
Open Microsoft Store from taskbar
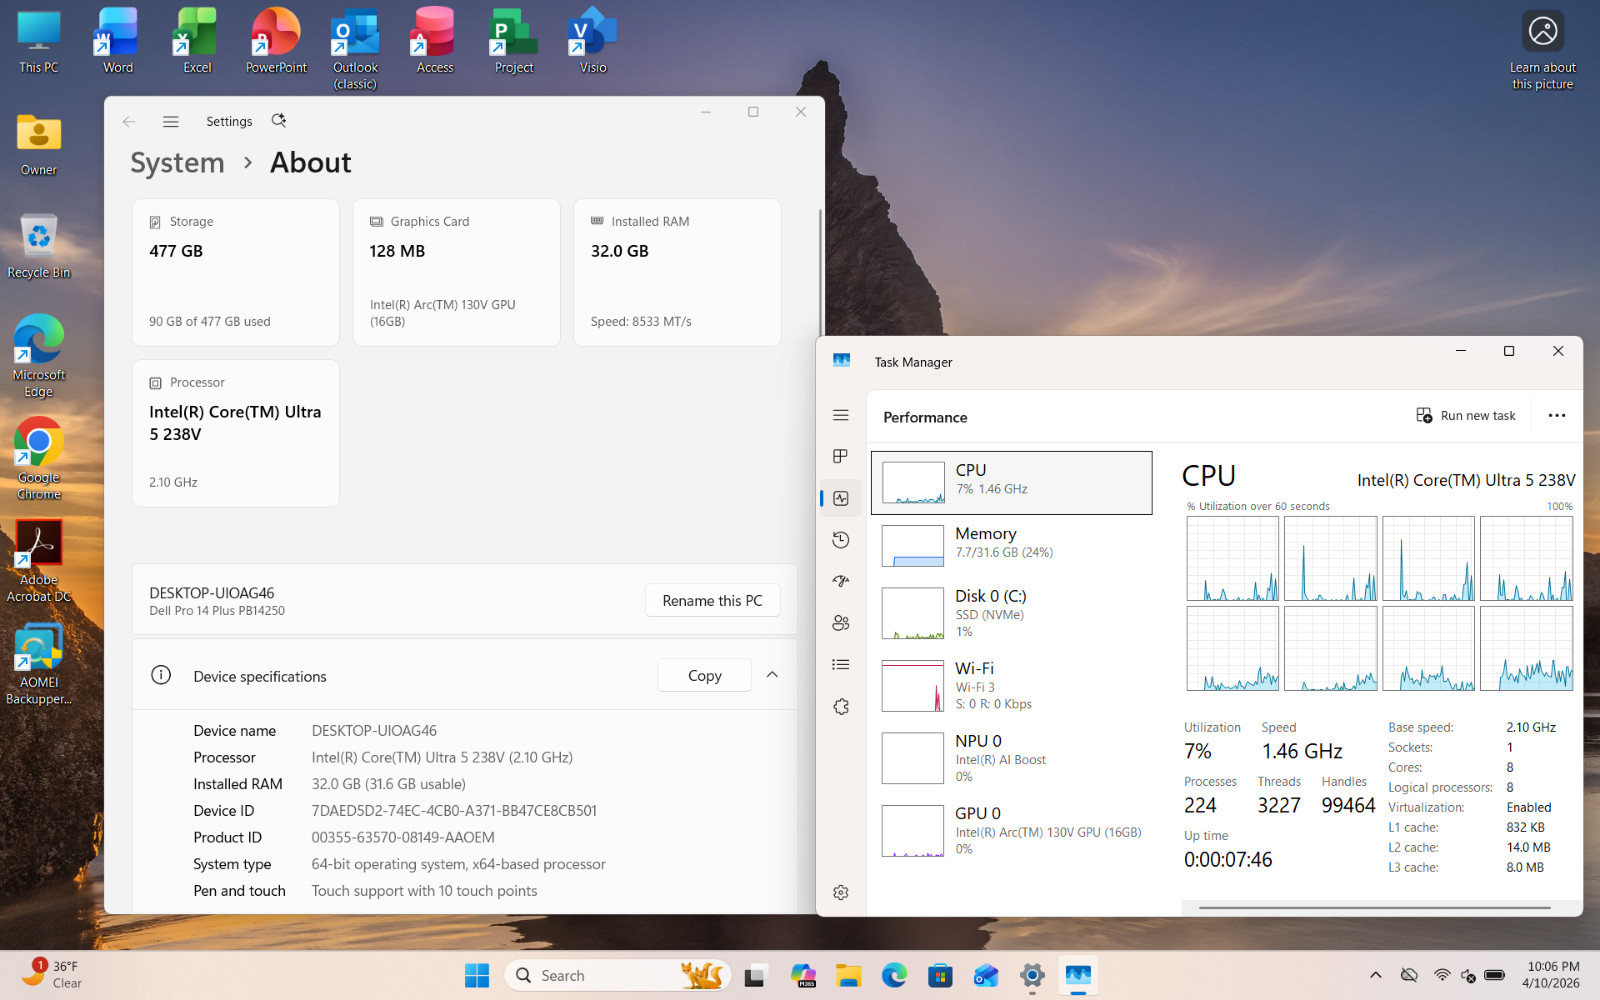tap(940, 975)
